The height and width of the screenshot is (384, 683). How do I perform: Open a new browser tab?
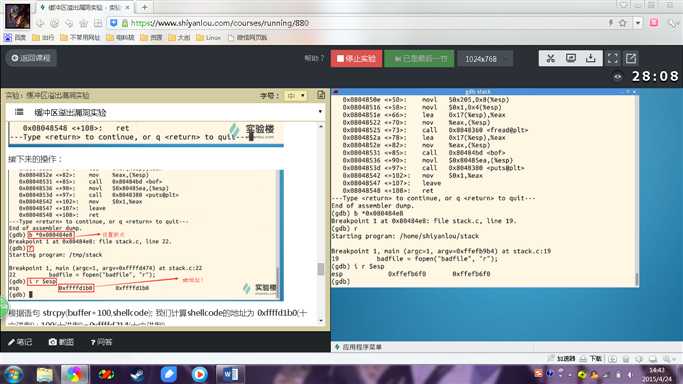[144, 7]
